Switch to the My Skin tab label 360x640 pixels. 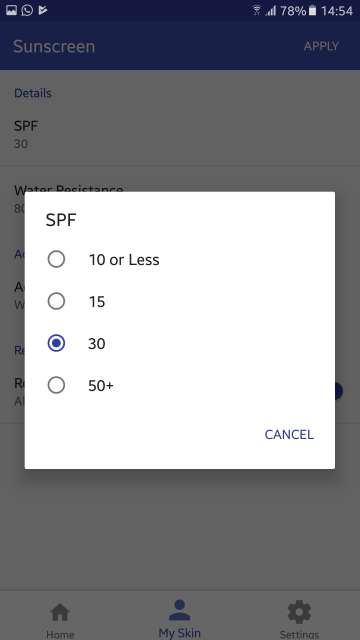click(180, 633)
